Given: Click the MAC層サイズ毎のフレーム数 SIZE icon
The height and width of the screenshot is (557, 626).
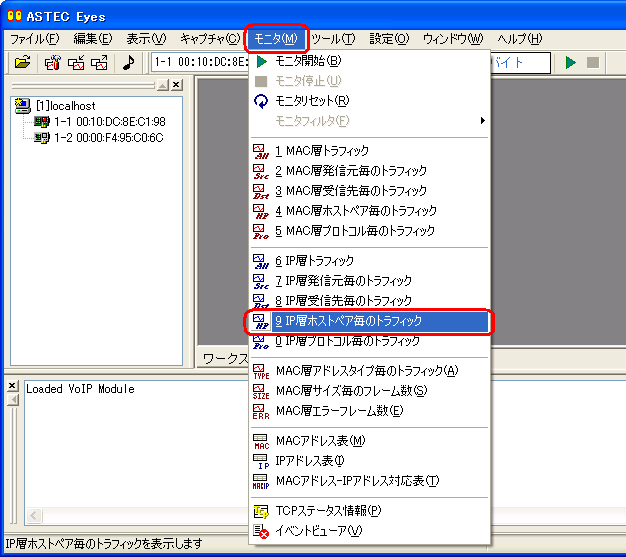Looking at the screenshot, I should point(261,391).
